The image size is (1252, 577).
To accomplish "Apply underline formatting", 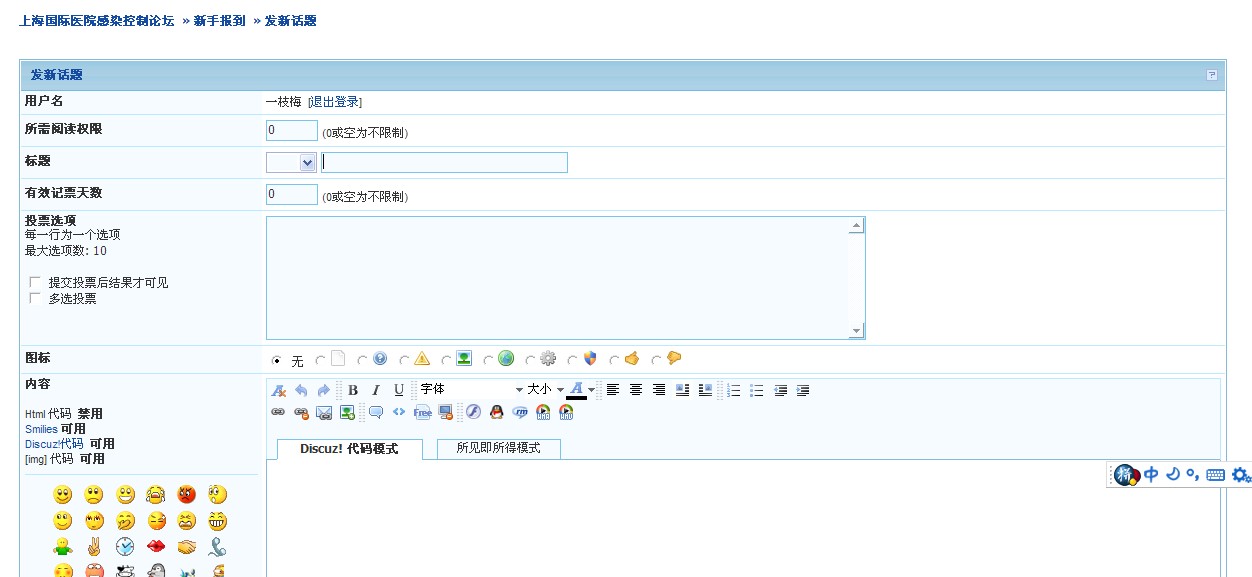I will click(x=399, y=389).
